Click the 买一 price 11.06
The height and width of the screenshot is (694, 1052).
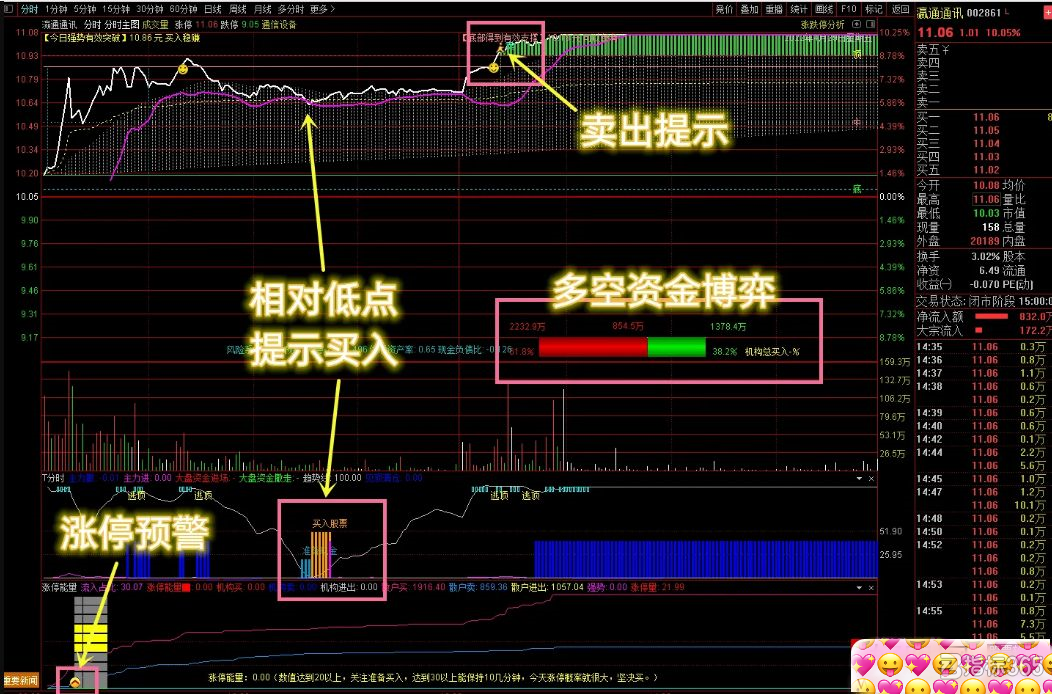[x=986, y=117]
